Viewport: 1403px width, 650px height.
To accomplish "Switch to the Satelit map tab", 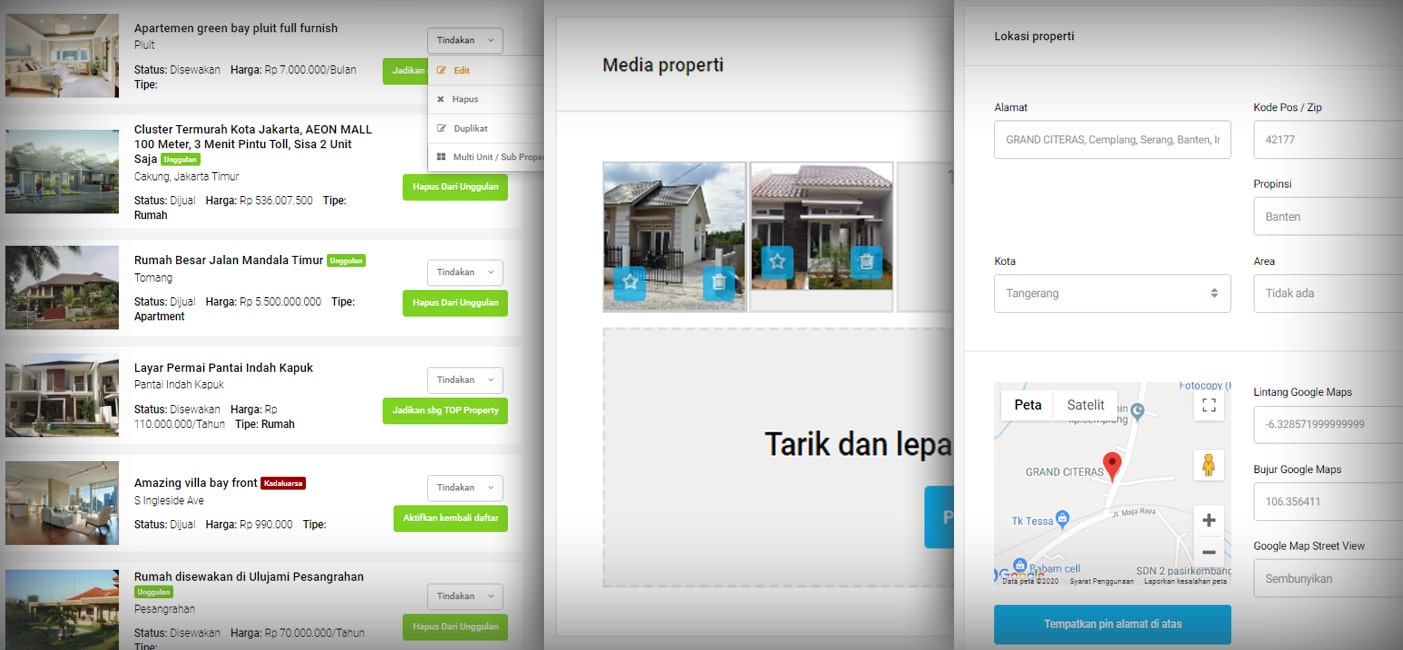I will [1085, 404].
